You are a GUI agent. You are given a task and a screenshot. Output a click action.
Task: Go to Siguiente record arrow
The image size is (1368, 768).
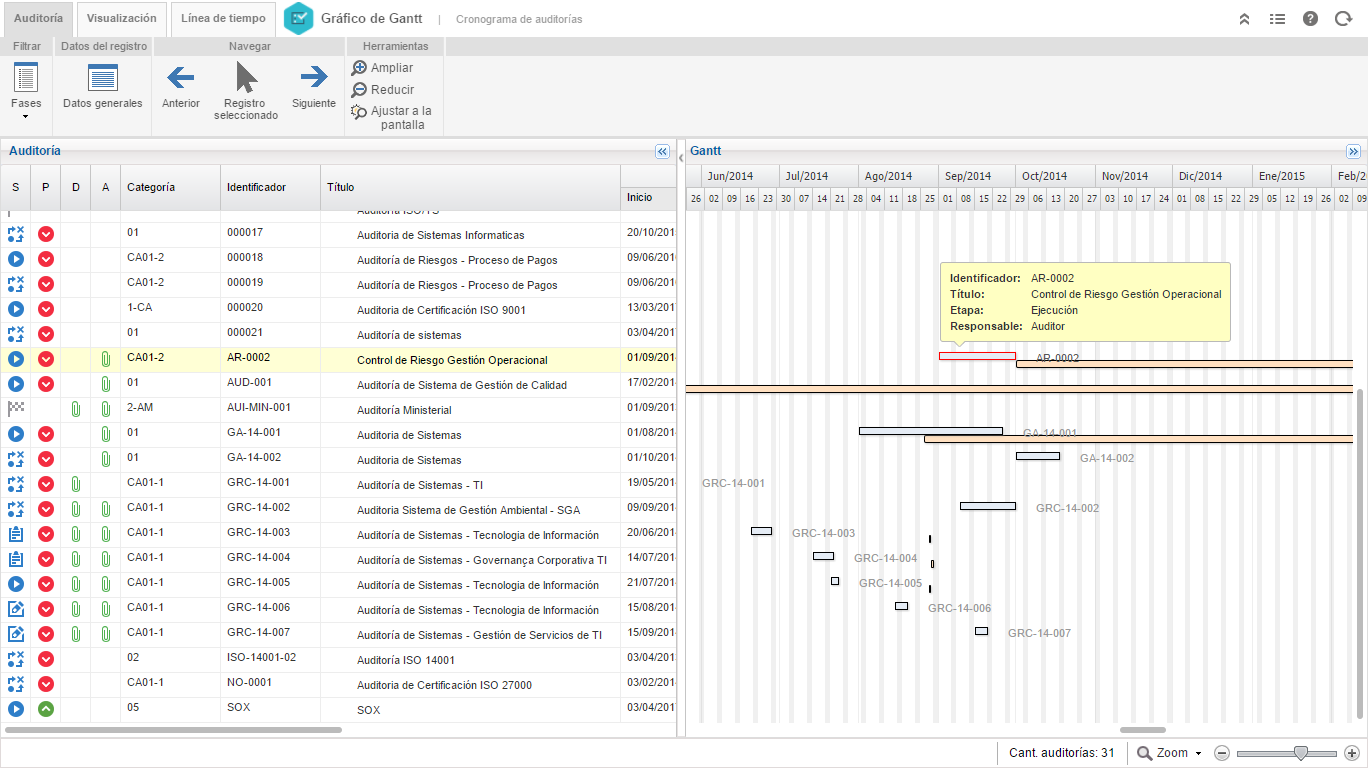(x=314, y=87)
